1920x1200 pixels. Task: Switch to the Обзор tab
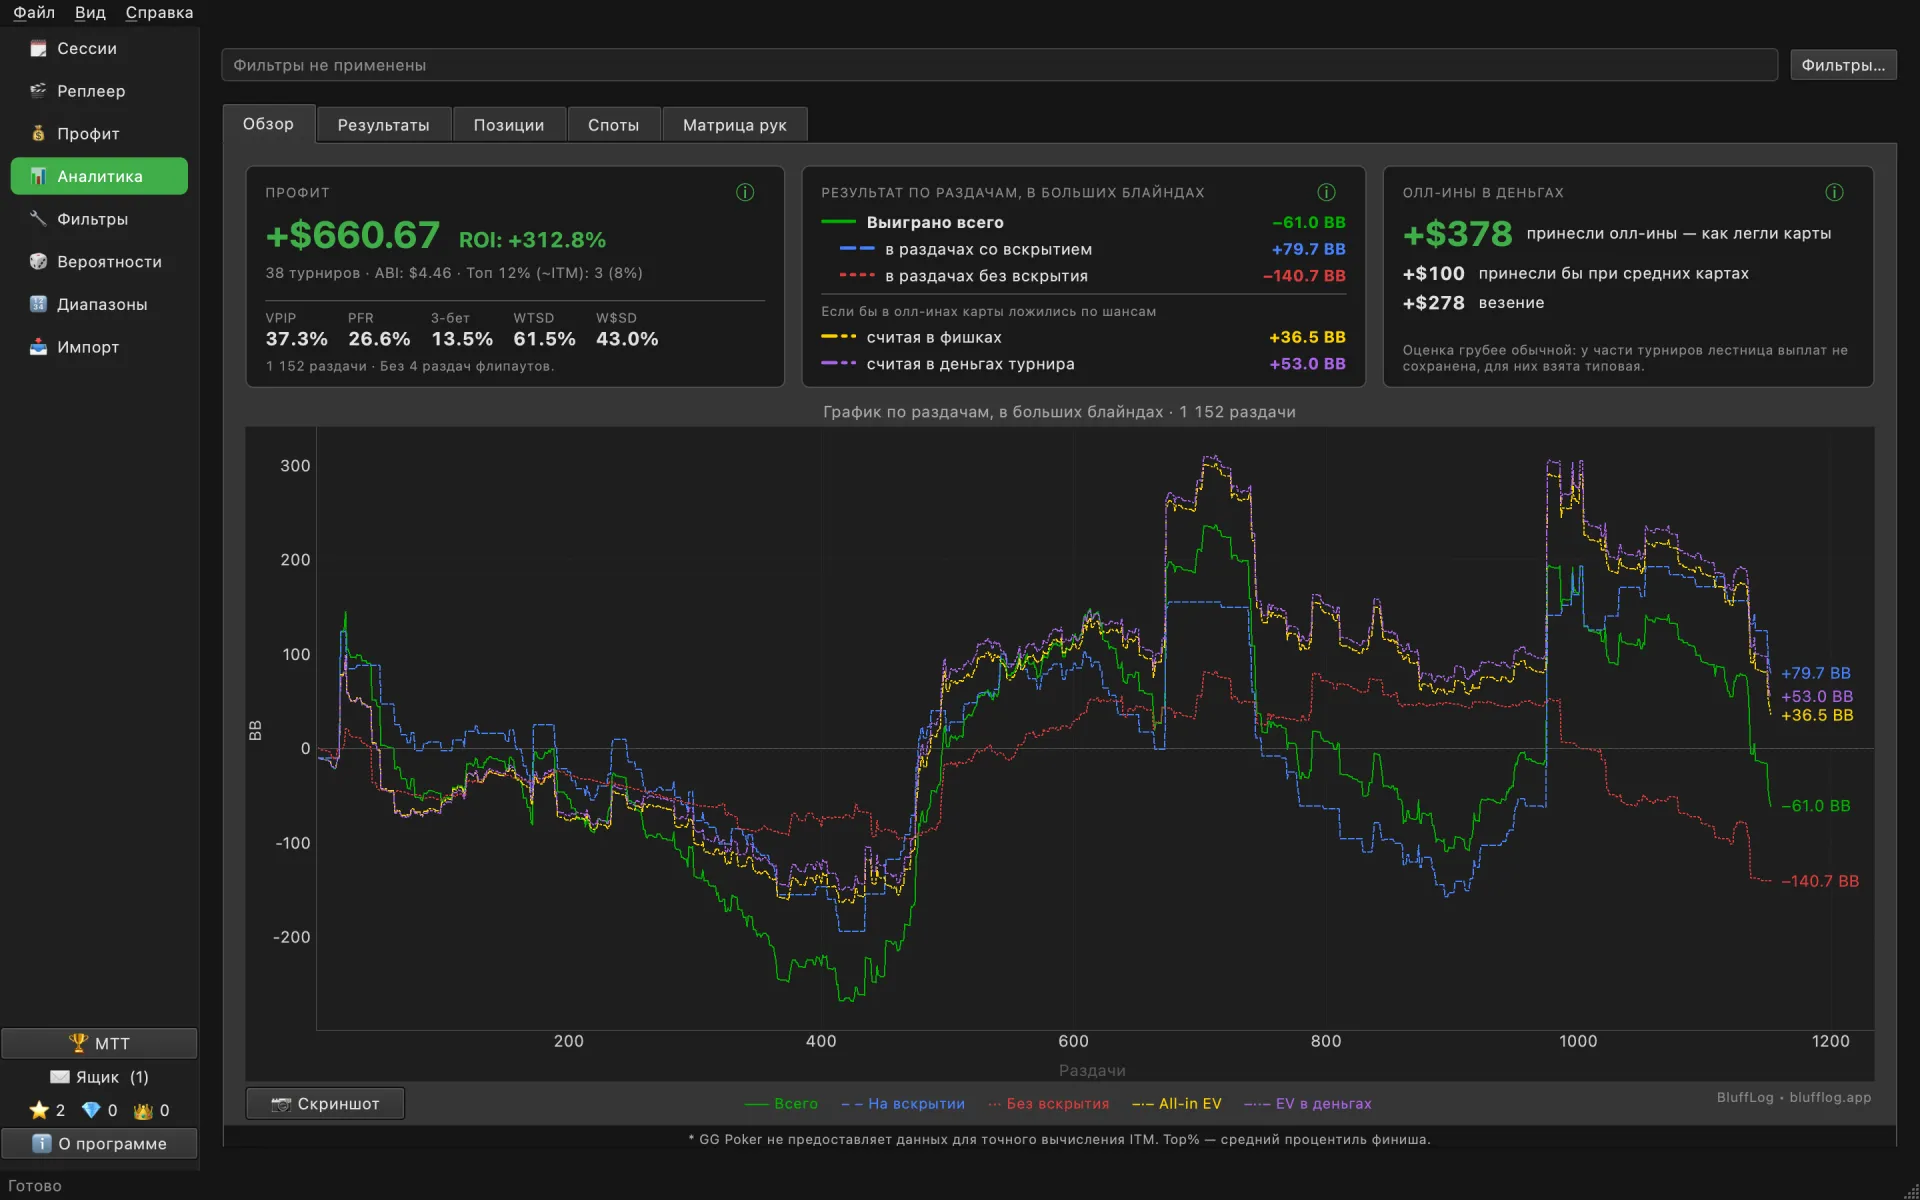268,124
